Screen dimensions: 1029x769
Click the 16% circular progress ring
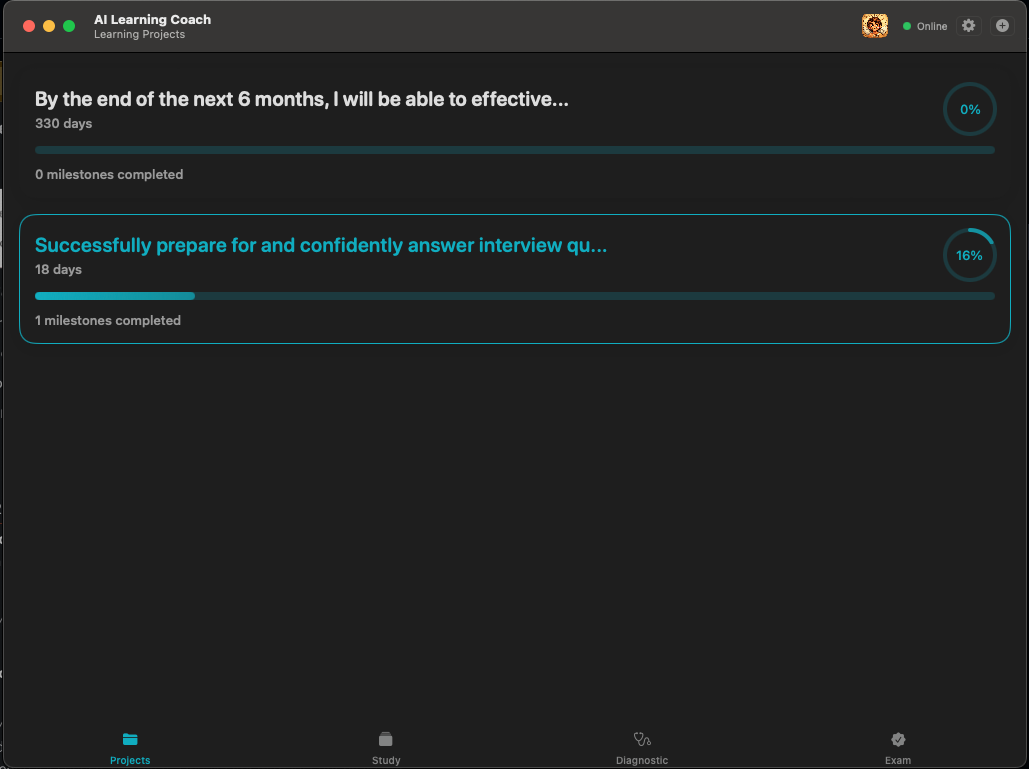pos(969,255)
